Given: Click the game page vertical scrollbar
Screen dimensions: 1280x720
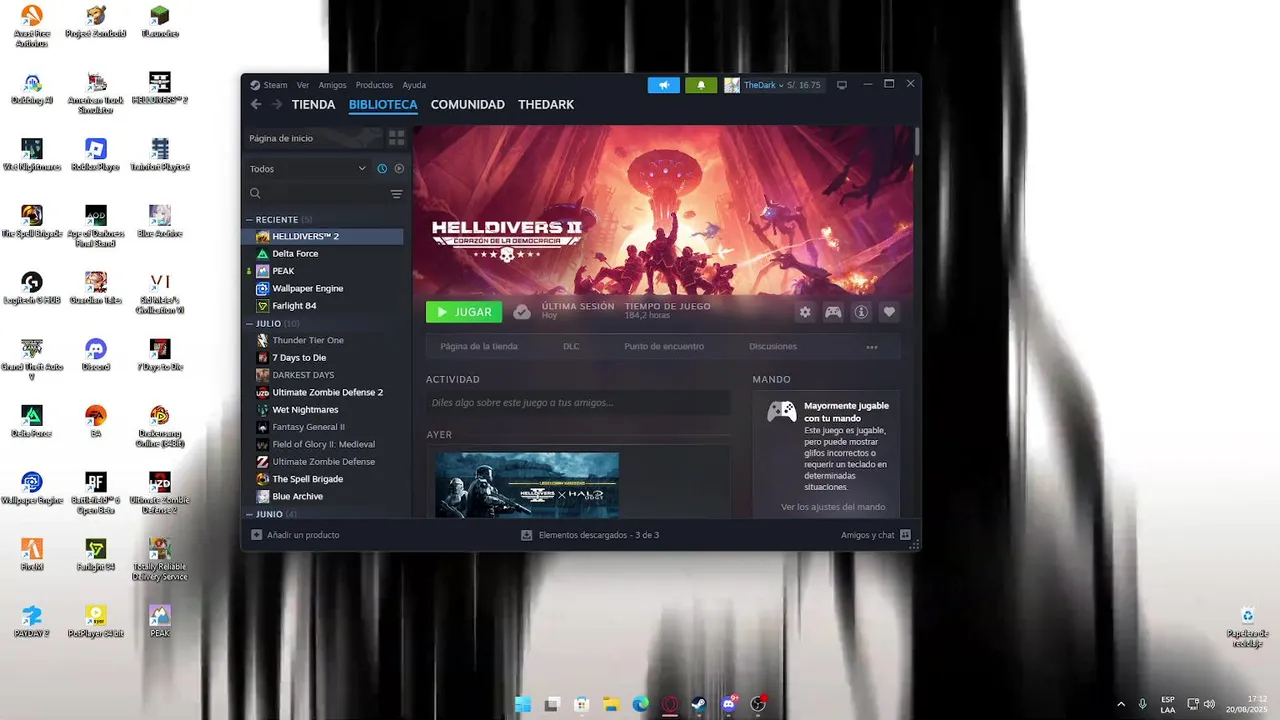Looking at the screenshot, I should point(917,141).
